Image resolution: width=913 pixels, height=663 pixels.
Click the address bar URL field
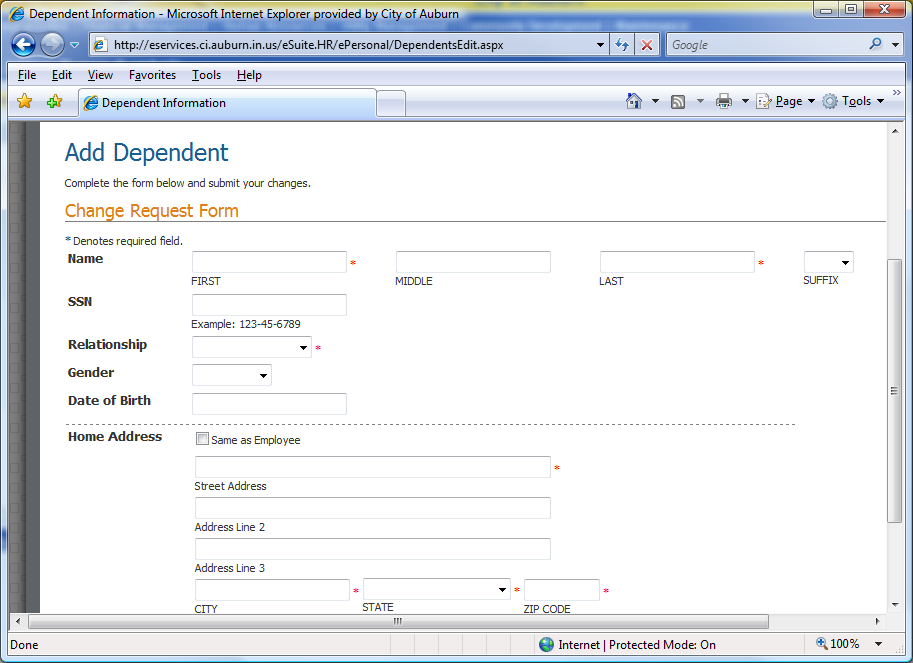point(349,45)
